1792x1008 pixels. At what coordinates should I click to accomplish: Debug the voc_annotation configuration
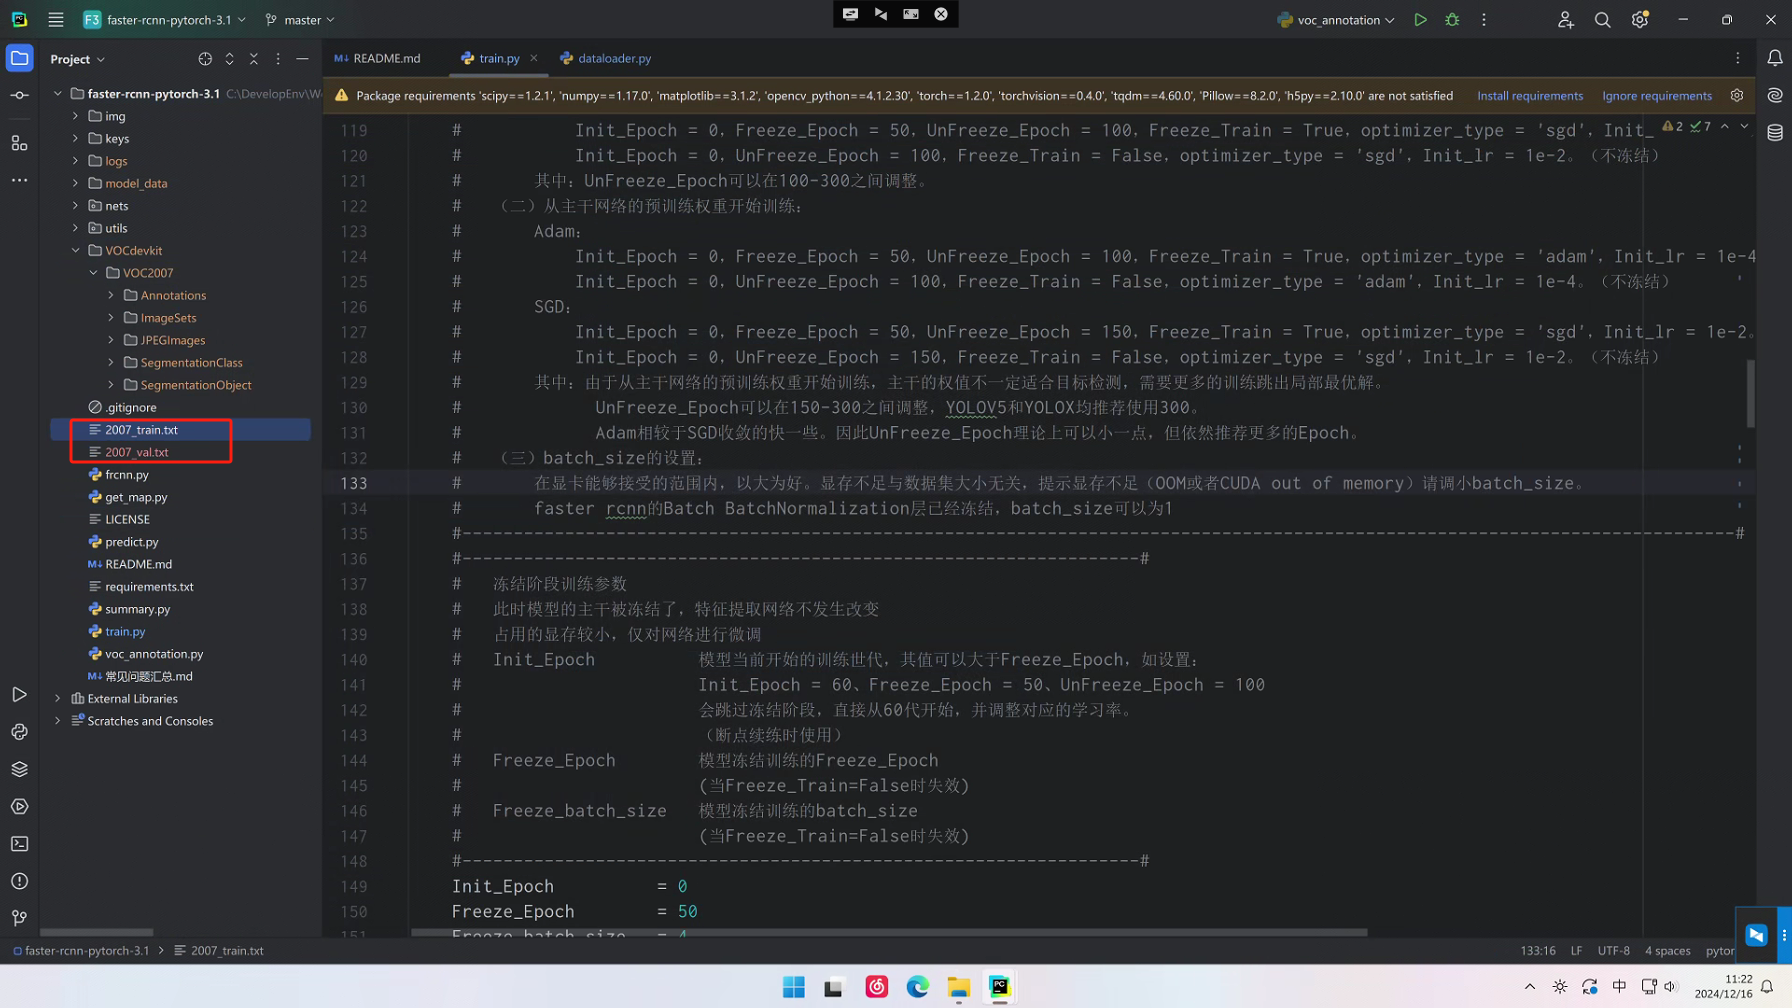pyautogui.click(x=1452, y=20)
